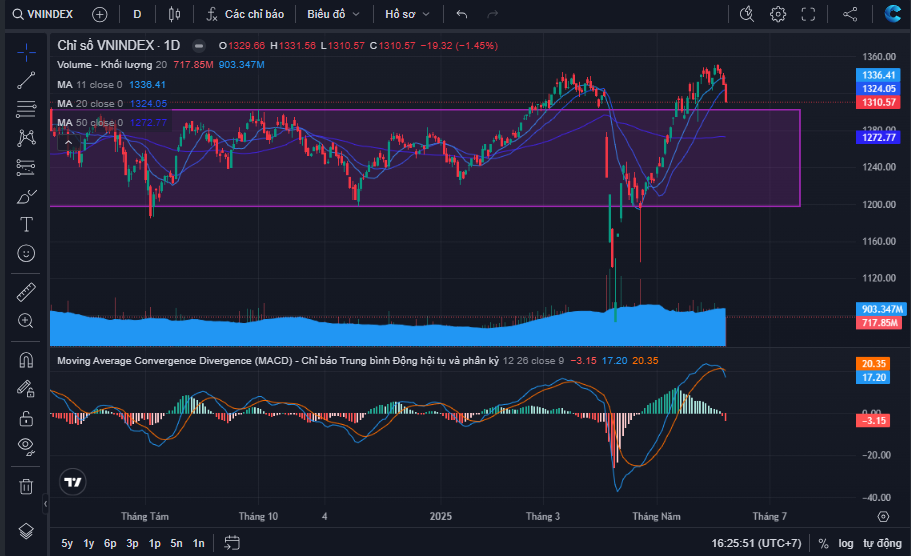
Task: Click the 20.35 MACD signal label
Action: [873, 364]
